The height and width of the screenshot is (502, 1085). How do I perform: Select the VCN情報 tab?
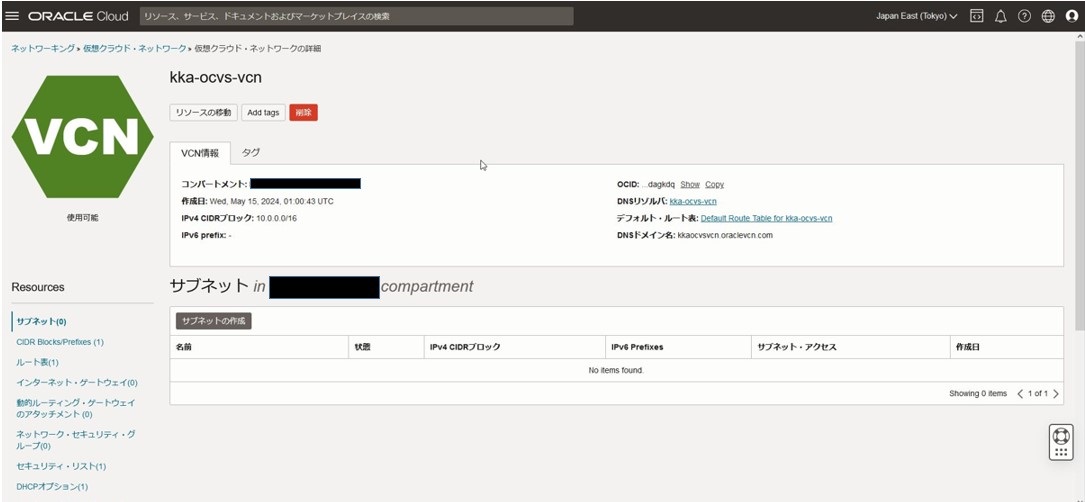pyautogui.click(x=200, y=153)
